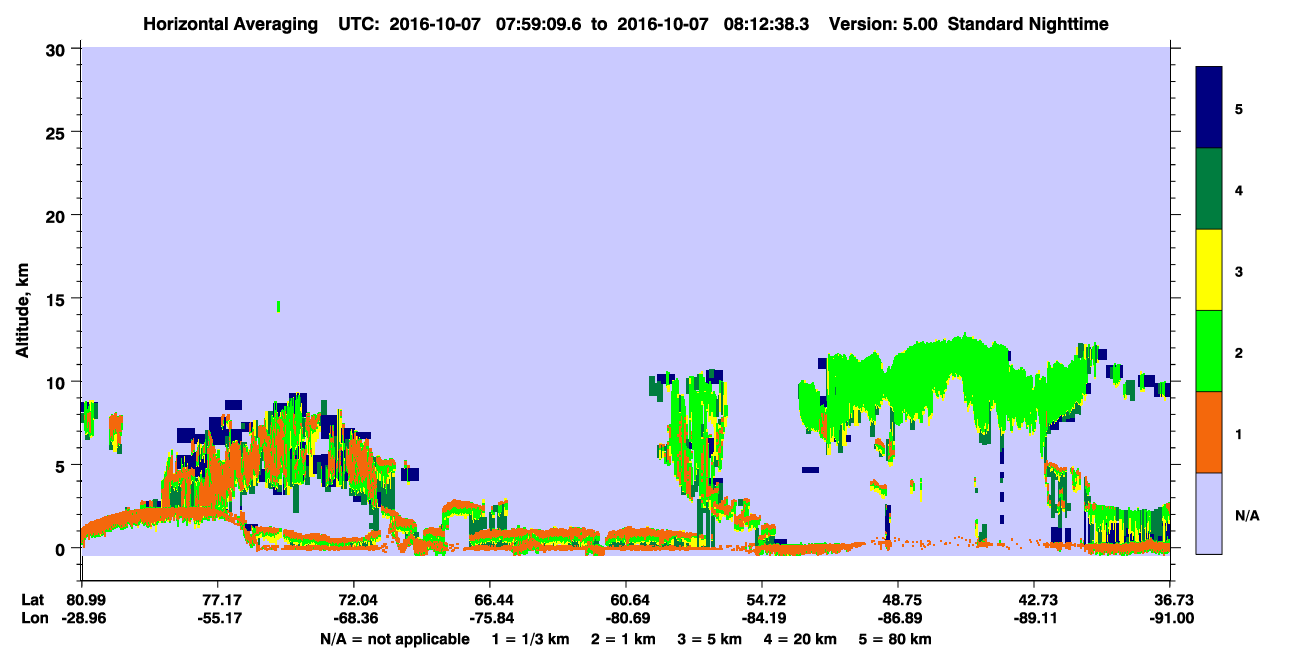Click the dark green level 4 legend swatch
Screen dimensions: 1300x667
coord(1209,189)
